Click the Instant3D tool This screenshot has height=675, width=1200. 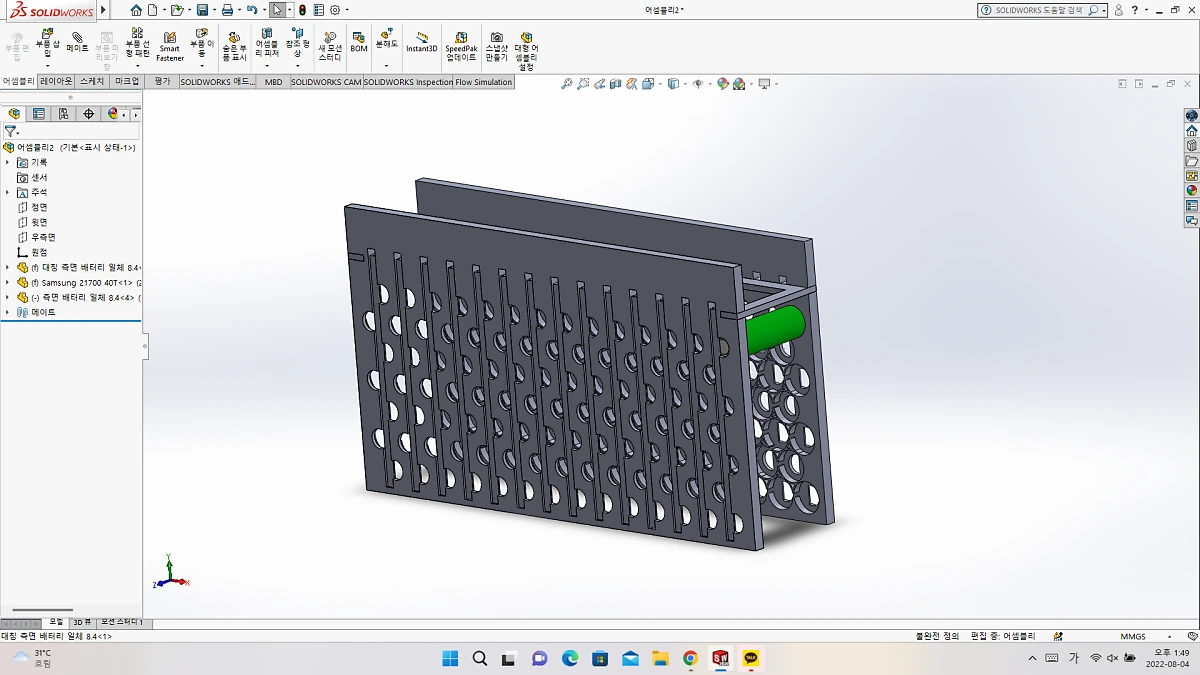coord(421,42)
